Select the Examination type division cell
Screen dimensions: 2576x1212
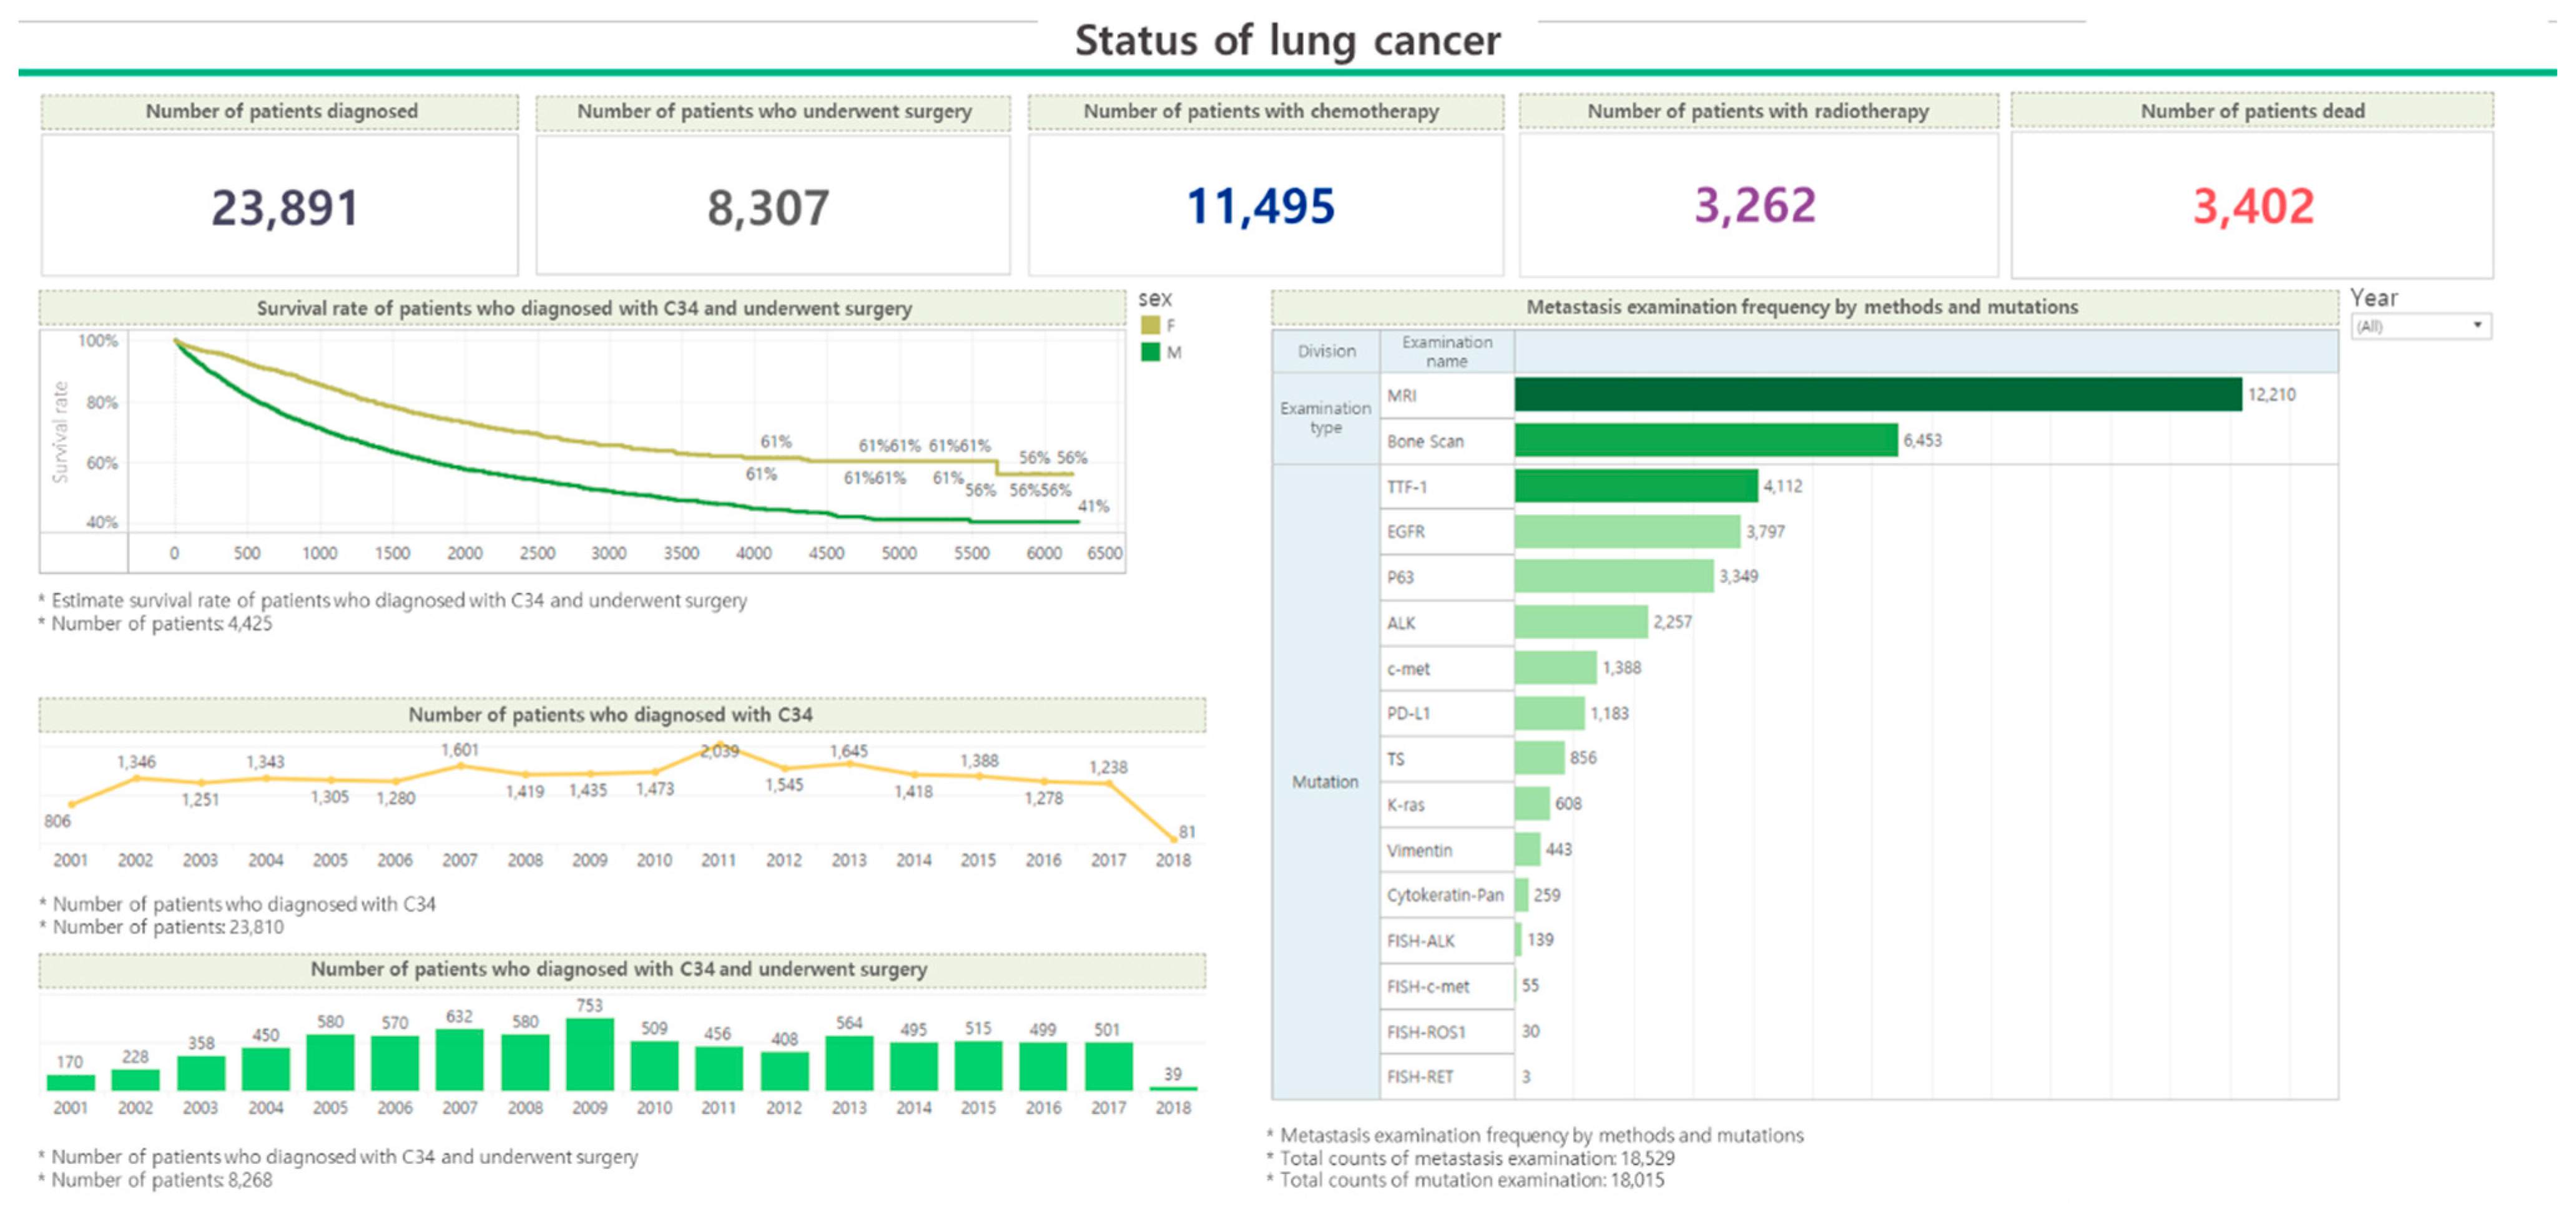click(1325, 418)
